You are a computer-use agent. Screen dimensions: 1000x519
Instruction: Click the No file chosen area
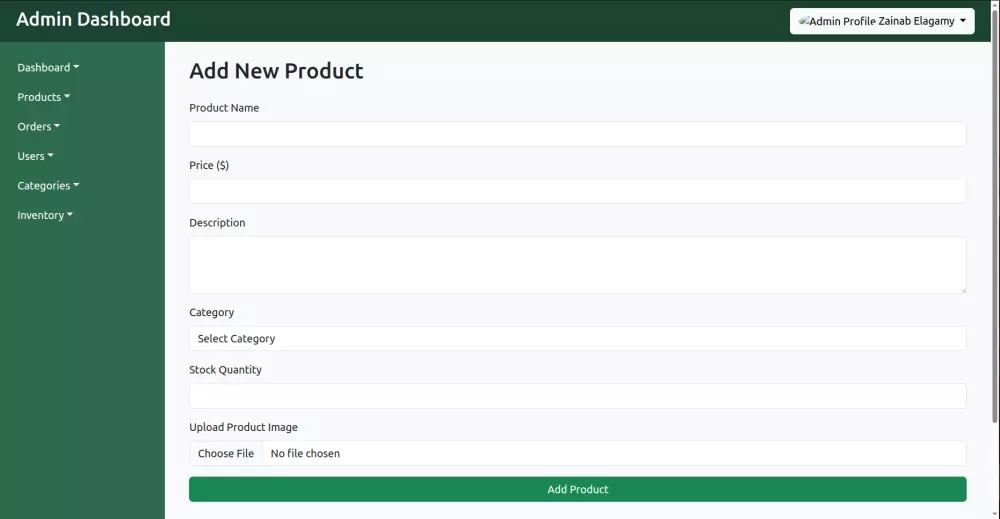306,454
